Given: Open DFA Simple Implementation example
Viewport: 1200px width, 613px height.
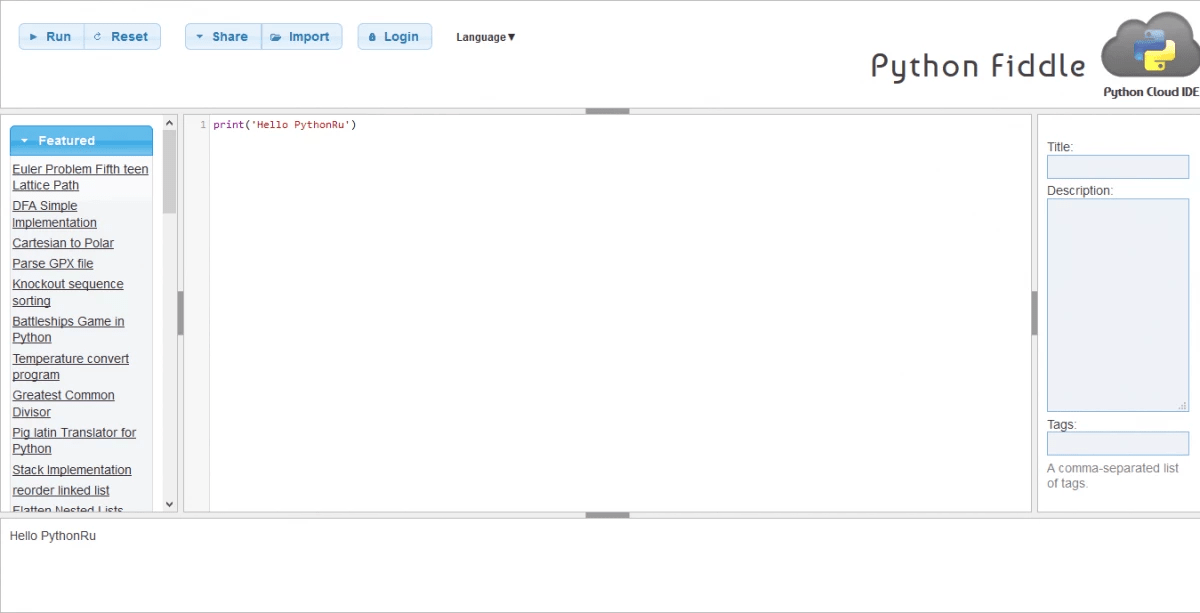Looking at the screenshot, I should click(55, 214).
